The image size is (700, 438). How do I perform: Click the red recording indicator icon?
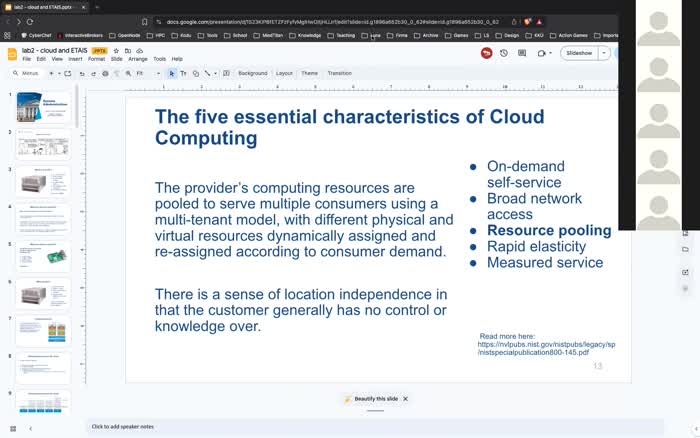487,53
